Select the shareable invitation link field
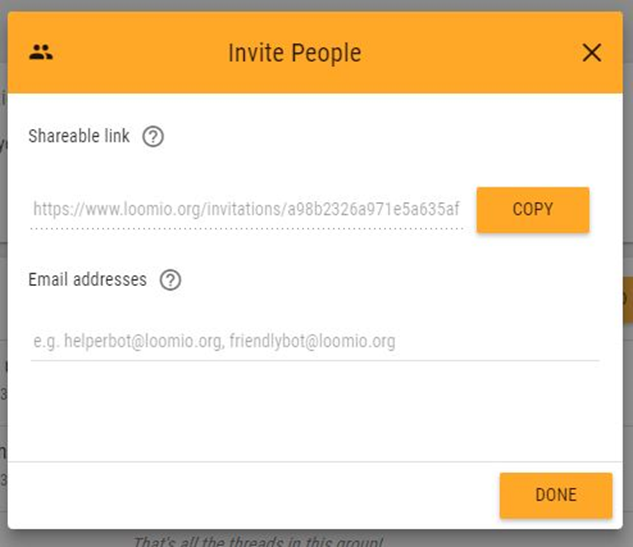633x547 pixels. pos(246,209)
